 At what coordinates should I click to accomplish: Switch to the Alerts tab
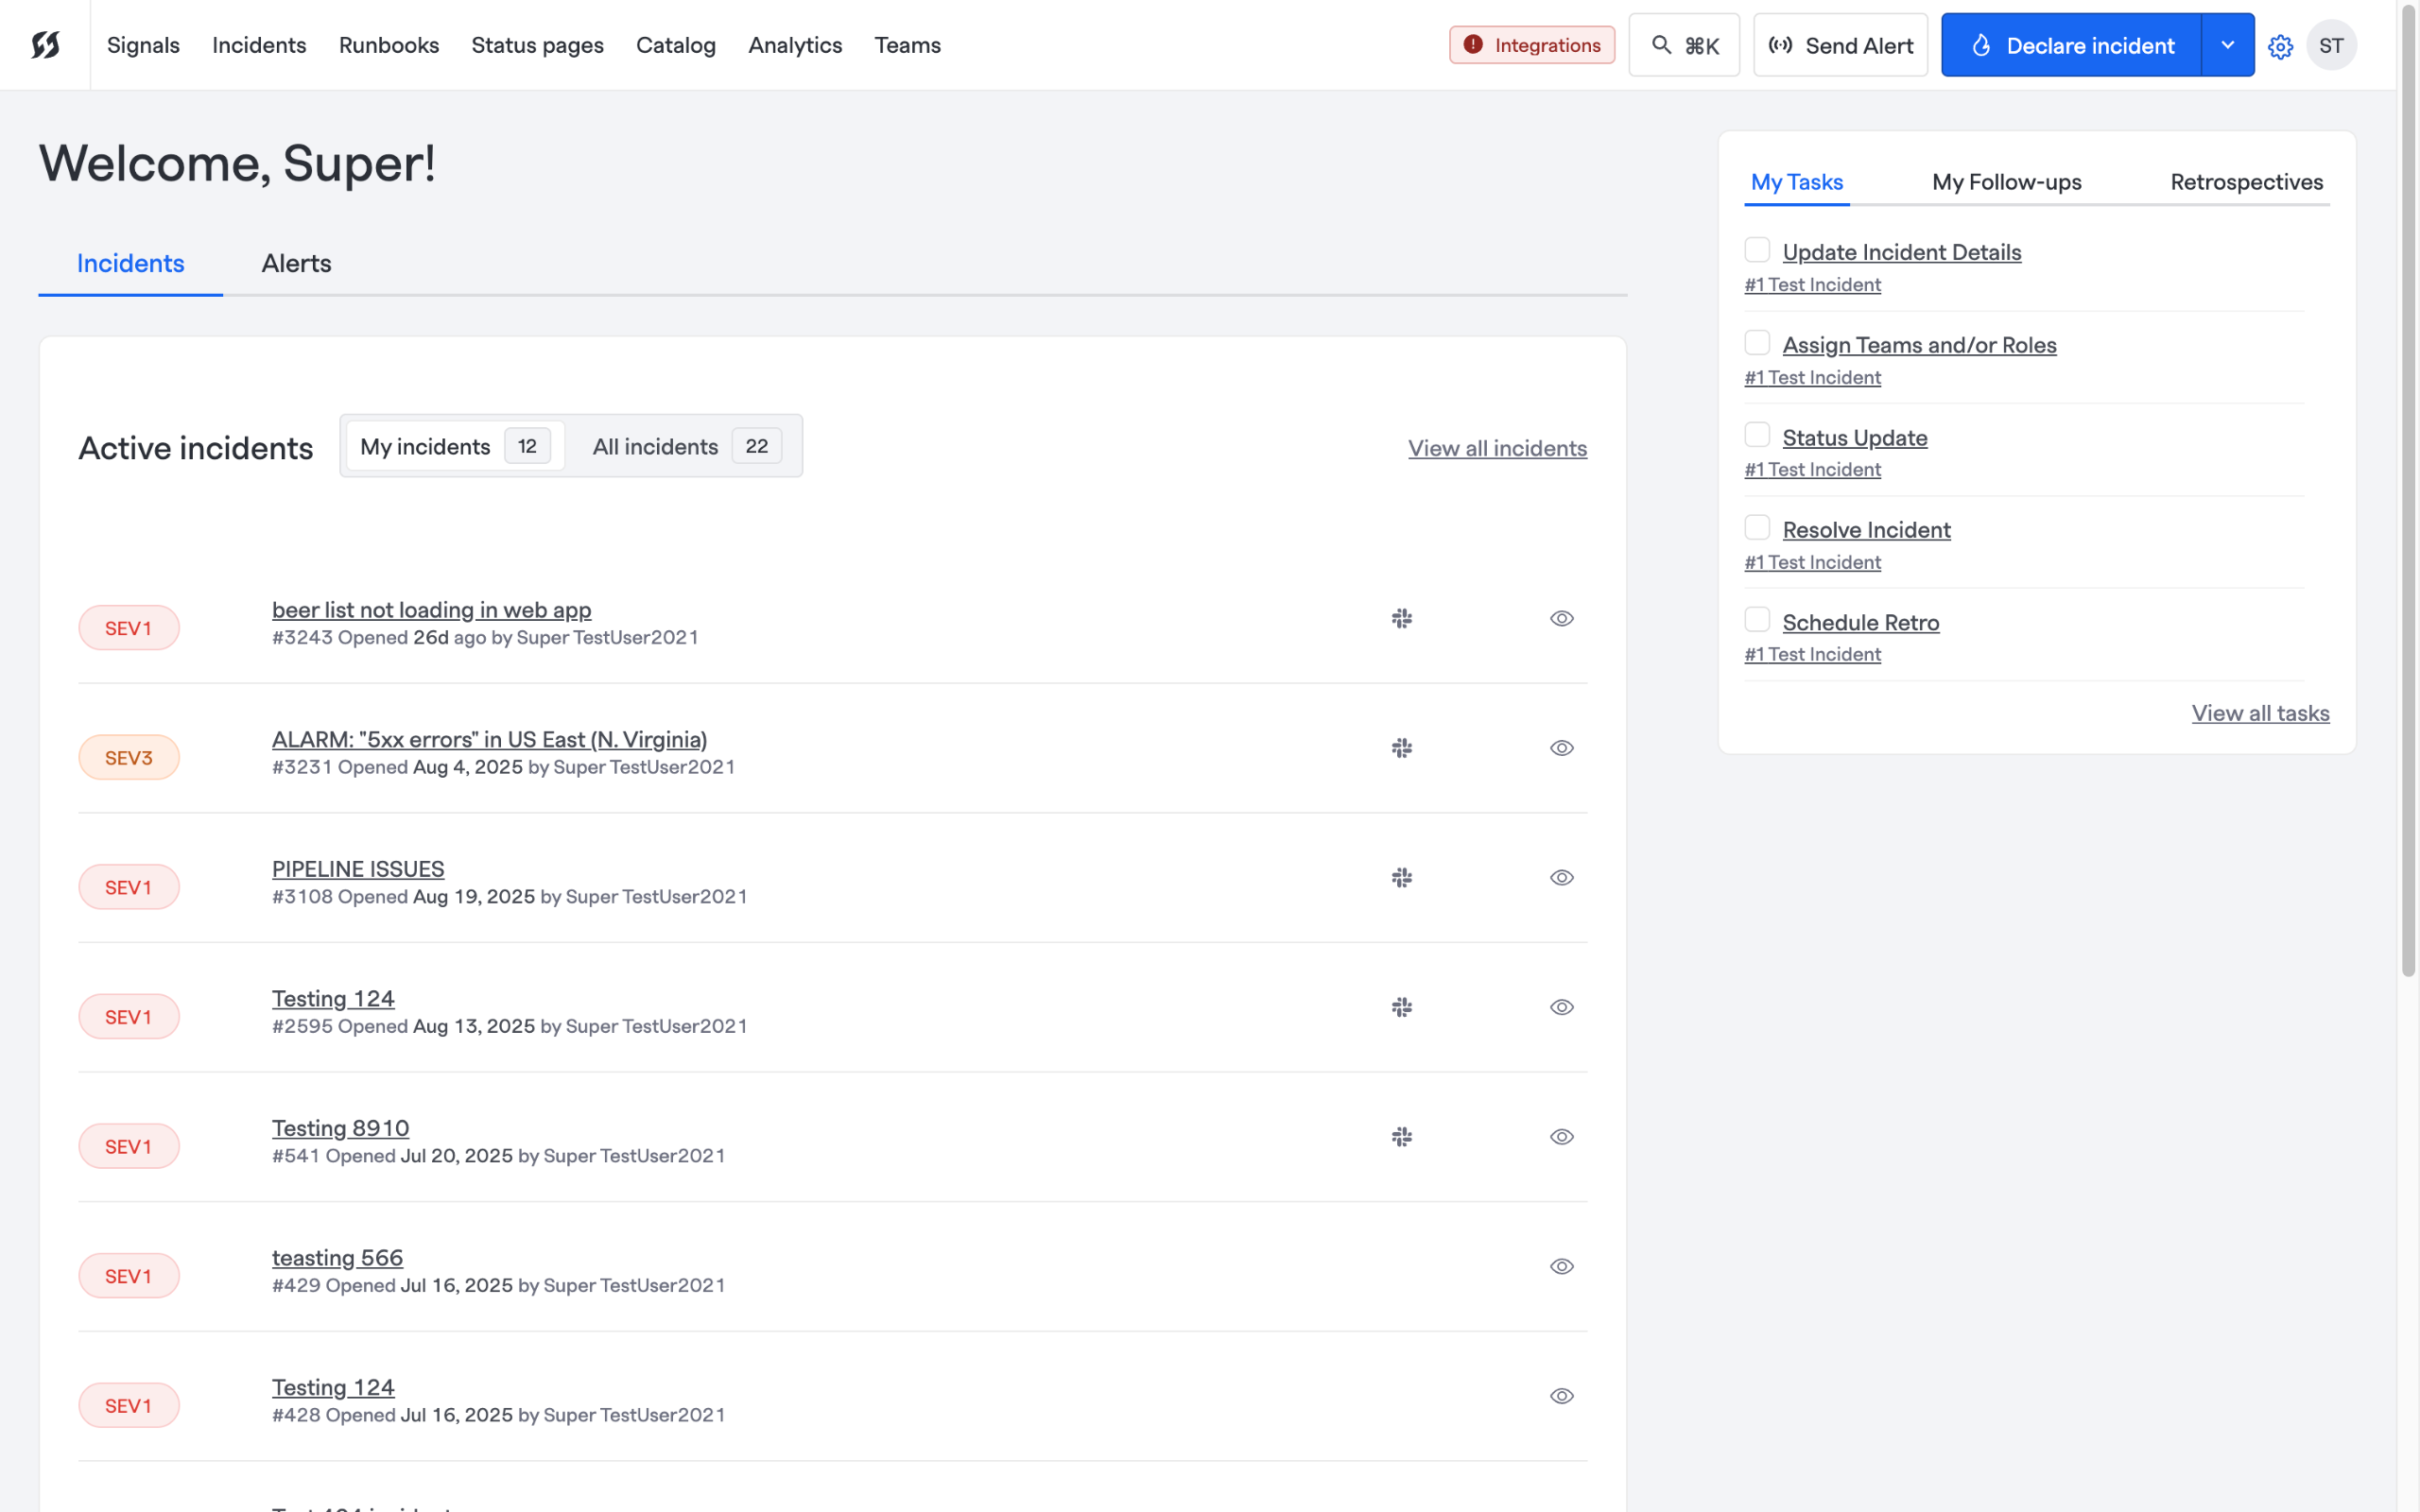296,263
